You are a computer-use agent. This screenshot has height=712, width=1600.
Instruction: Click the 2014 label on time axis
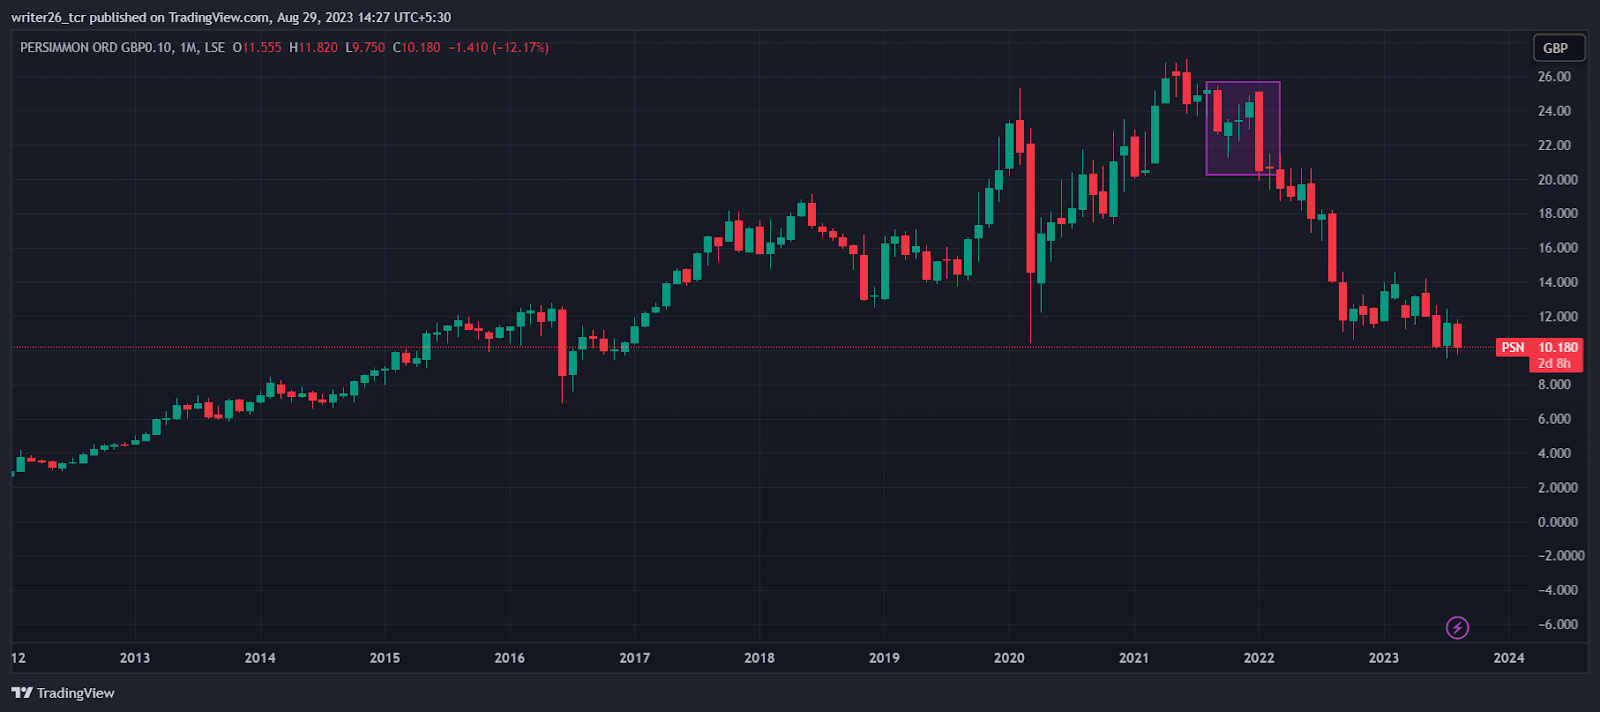[x=260, y=658]
